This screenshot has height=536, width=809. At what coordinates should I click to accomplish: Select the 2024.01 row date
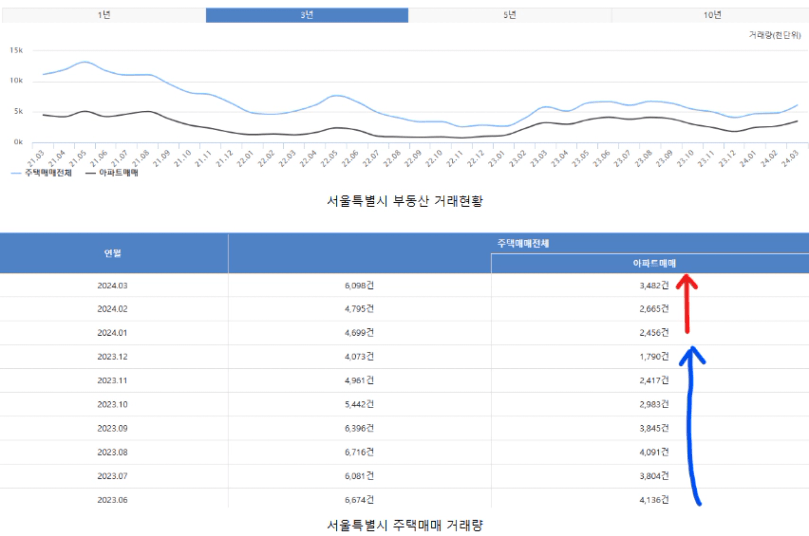click(112, 333)
